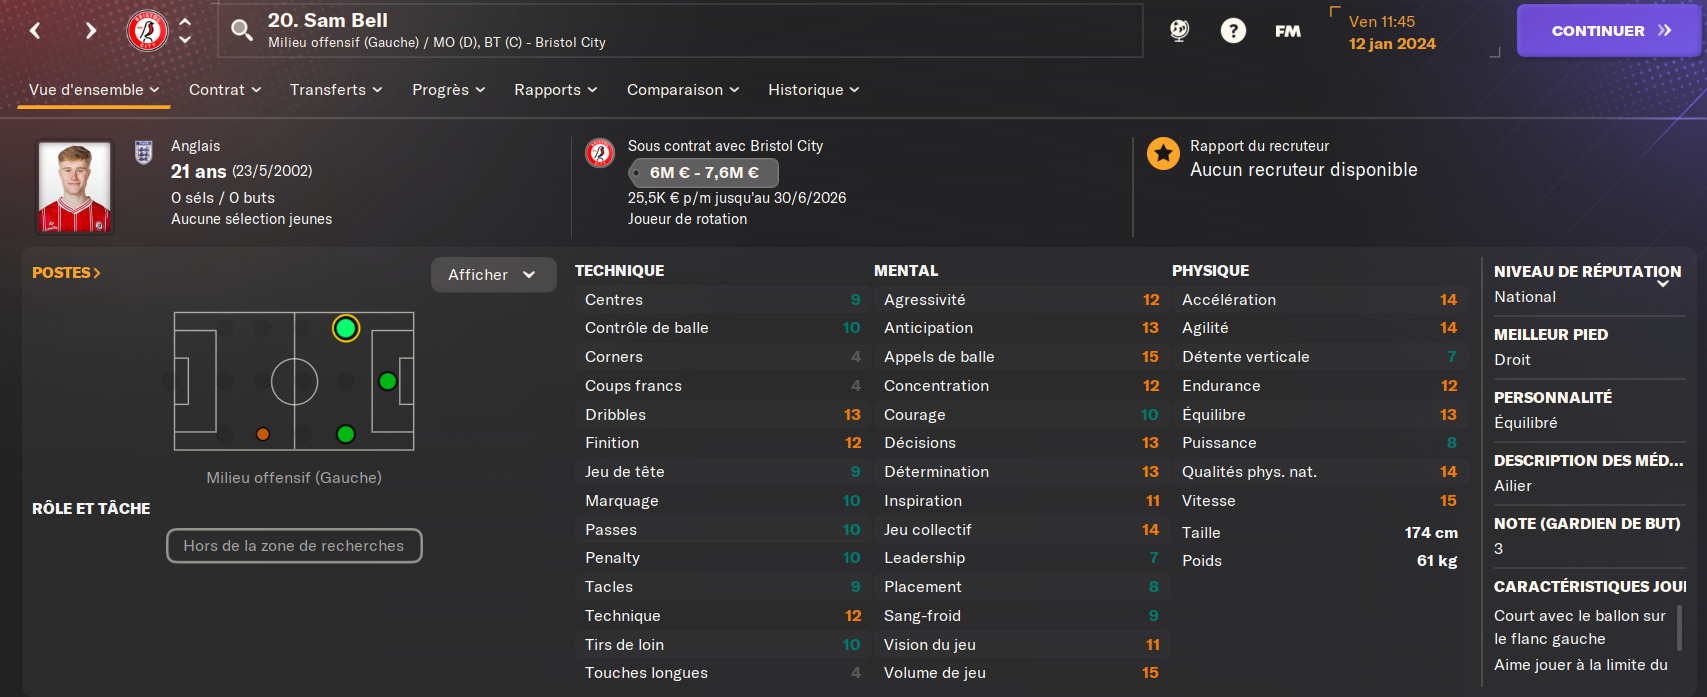The image size is (1707, 697).
Task: Select the green left attacking midfield position dot
Action: point(346,328)
